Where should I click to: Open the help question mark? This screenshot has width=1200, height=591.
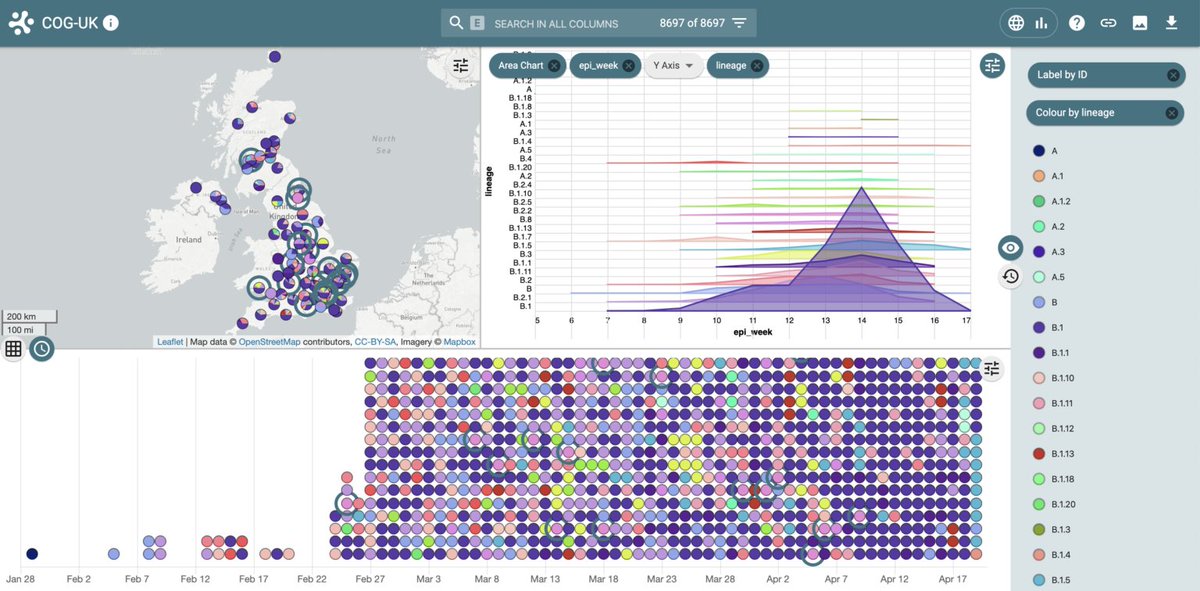[x=1077, y=23]
